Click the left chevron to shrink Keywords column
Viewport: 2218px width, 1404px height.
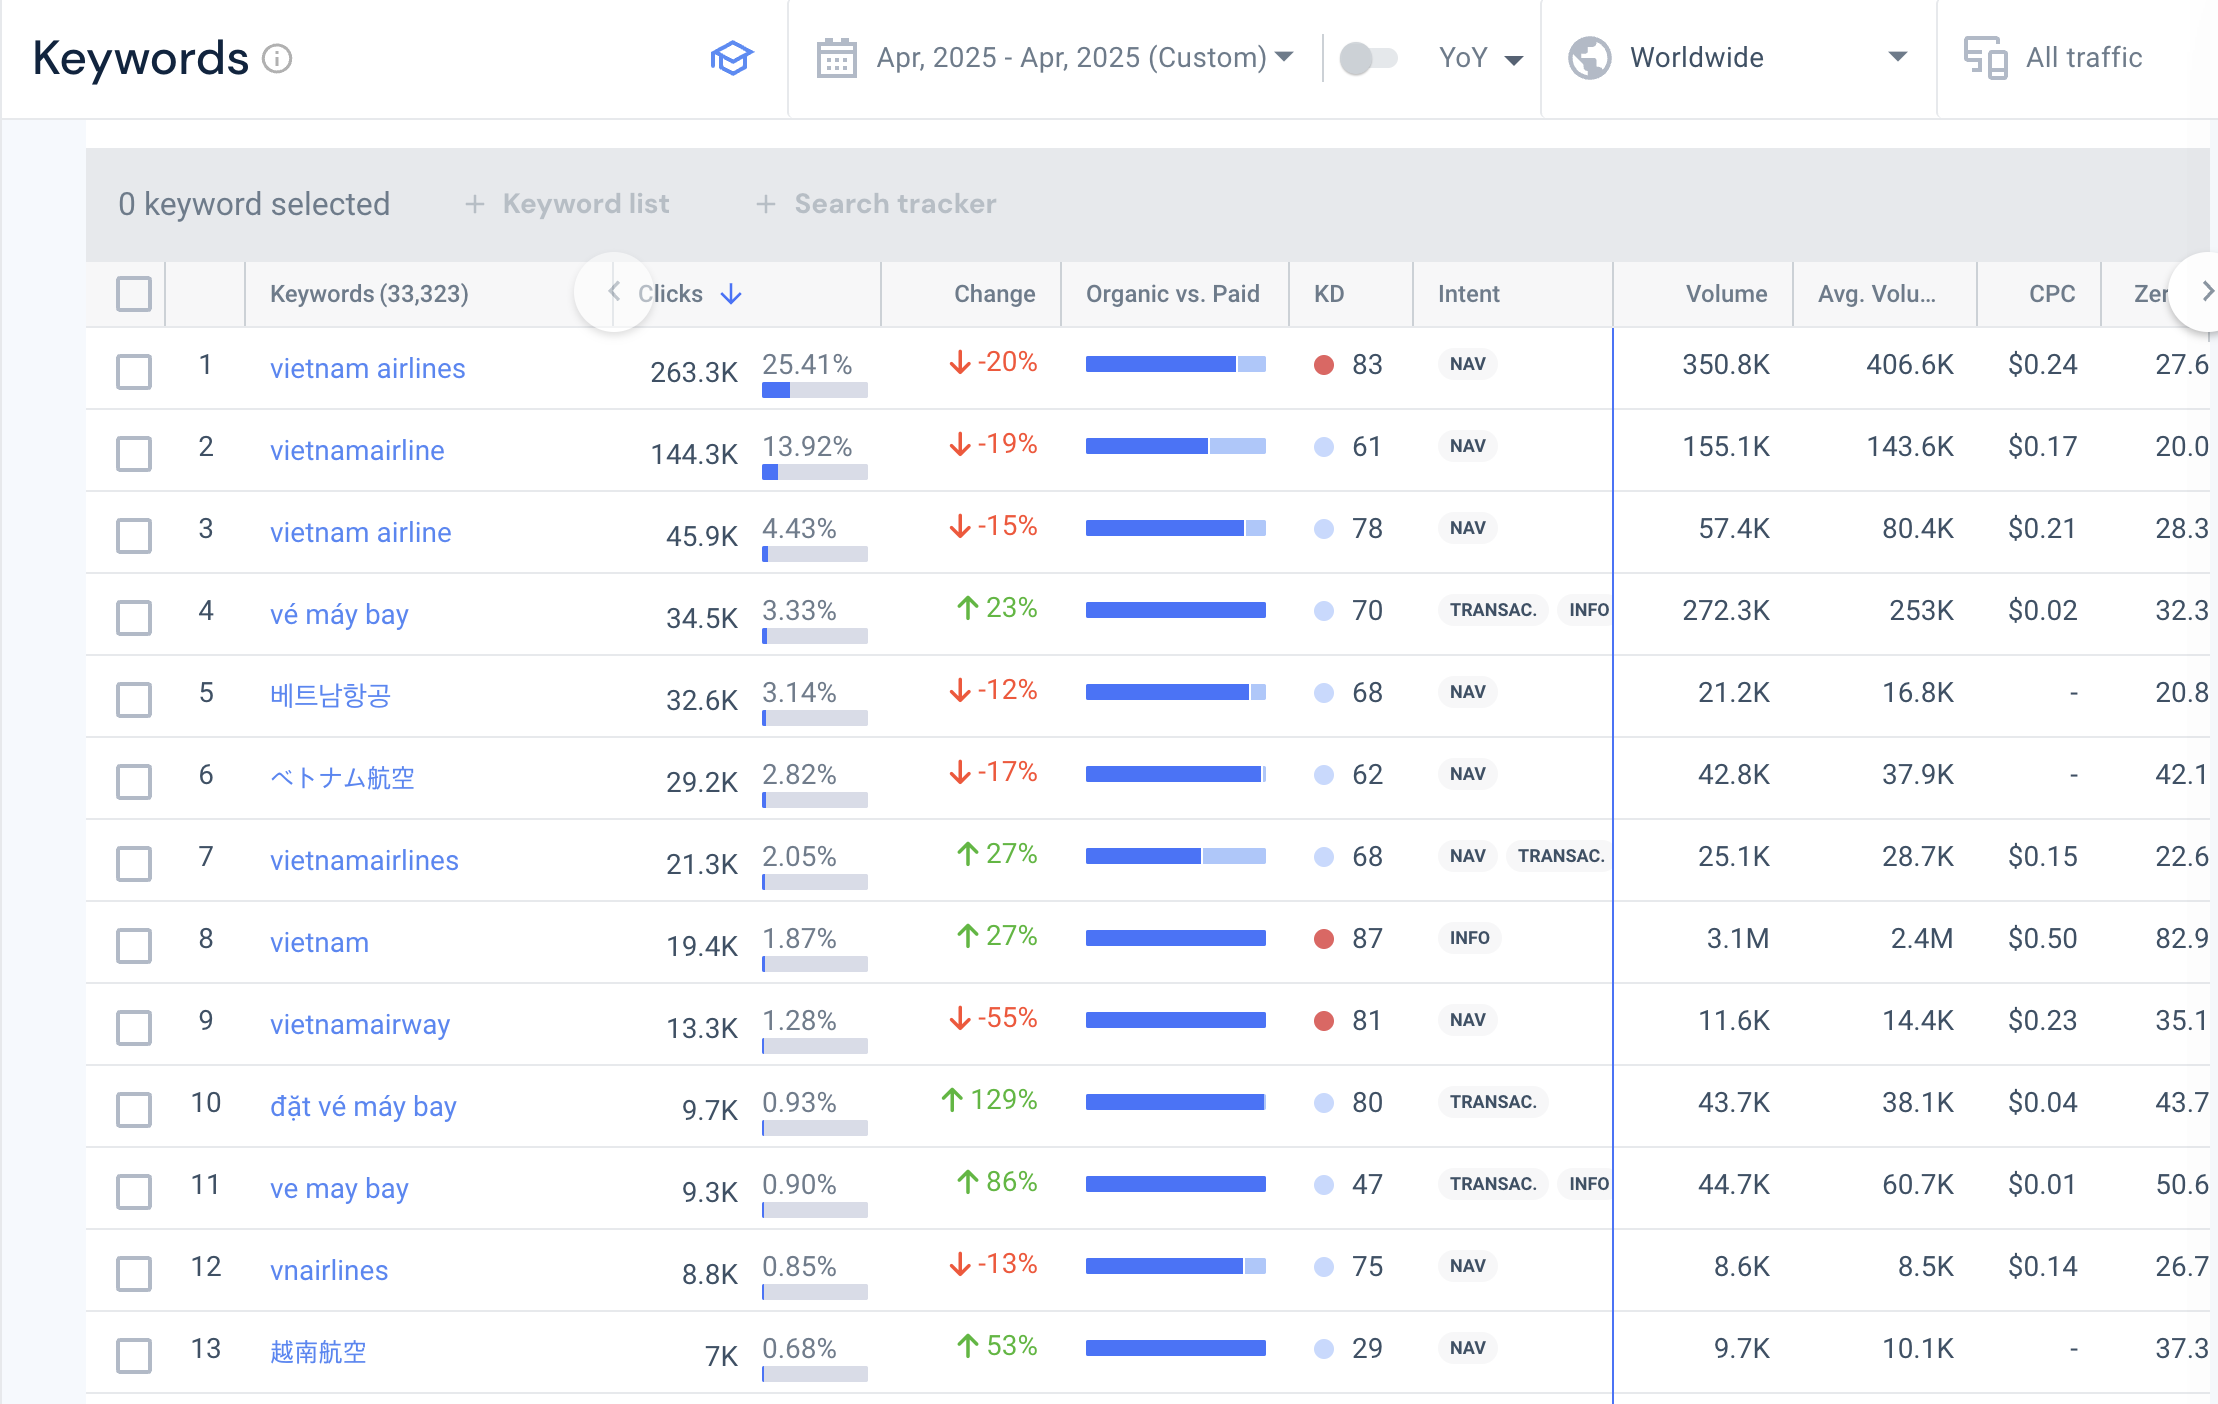pyautogui.click(x=614, y=292)
